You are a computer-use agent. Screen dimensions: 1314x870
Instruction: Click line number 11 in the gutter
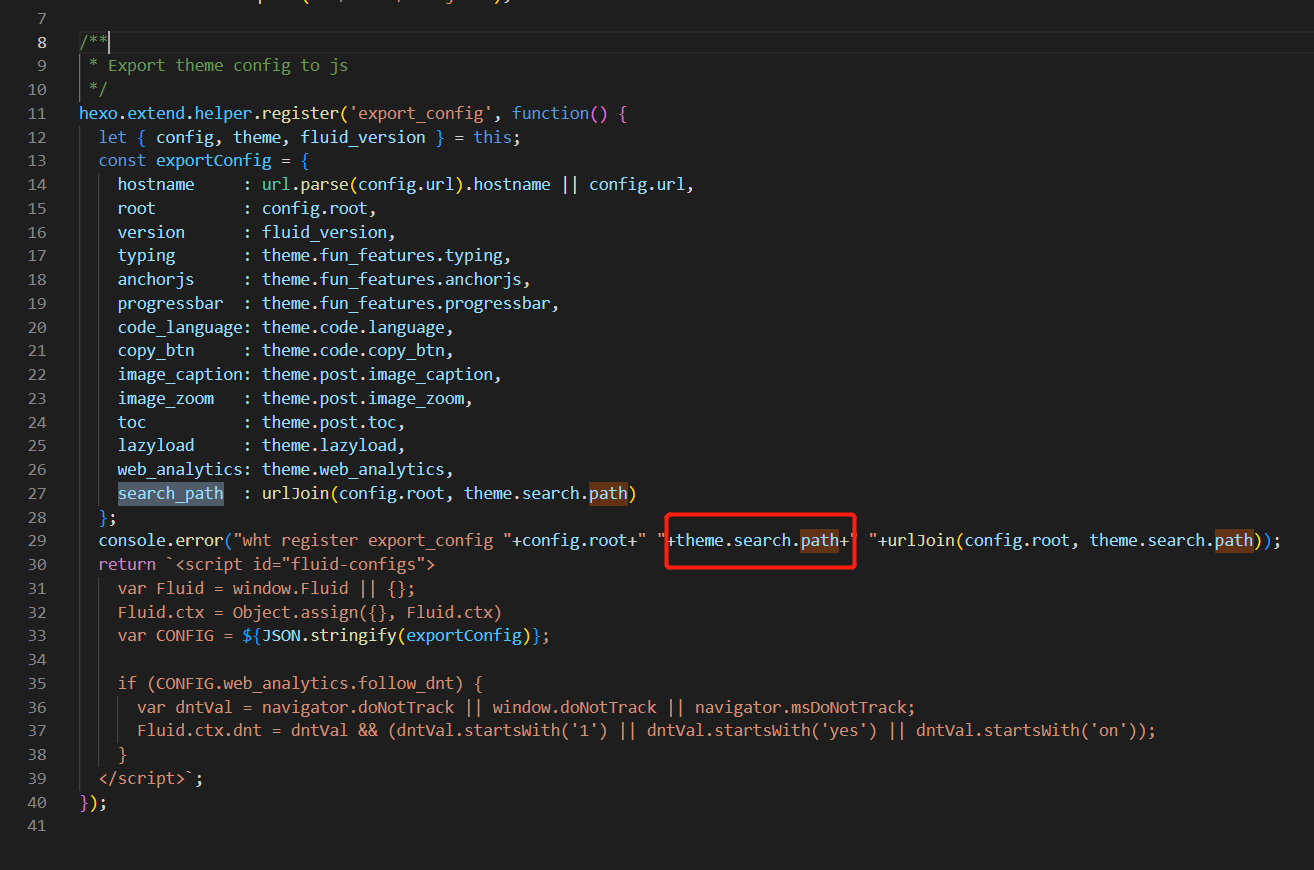(x=36, y=113)
